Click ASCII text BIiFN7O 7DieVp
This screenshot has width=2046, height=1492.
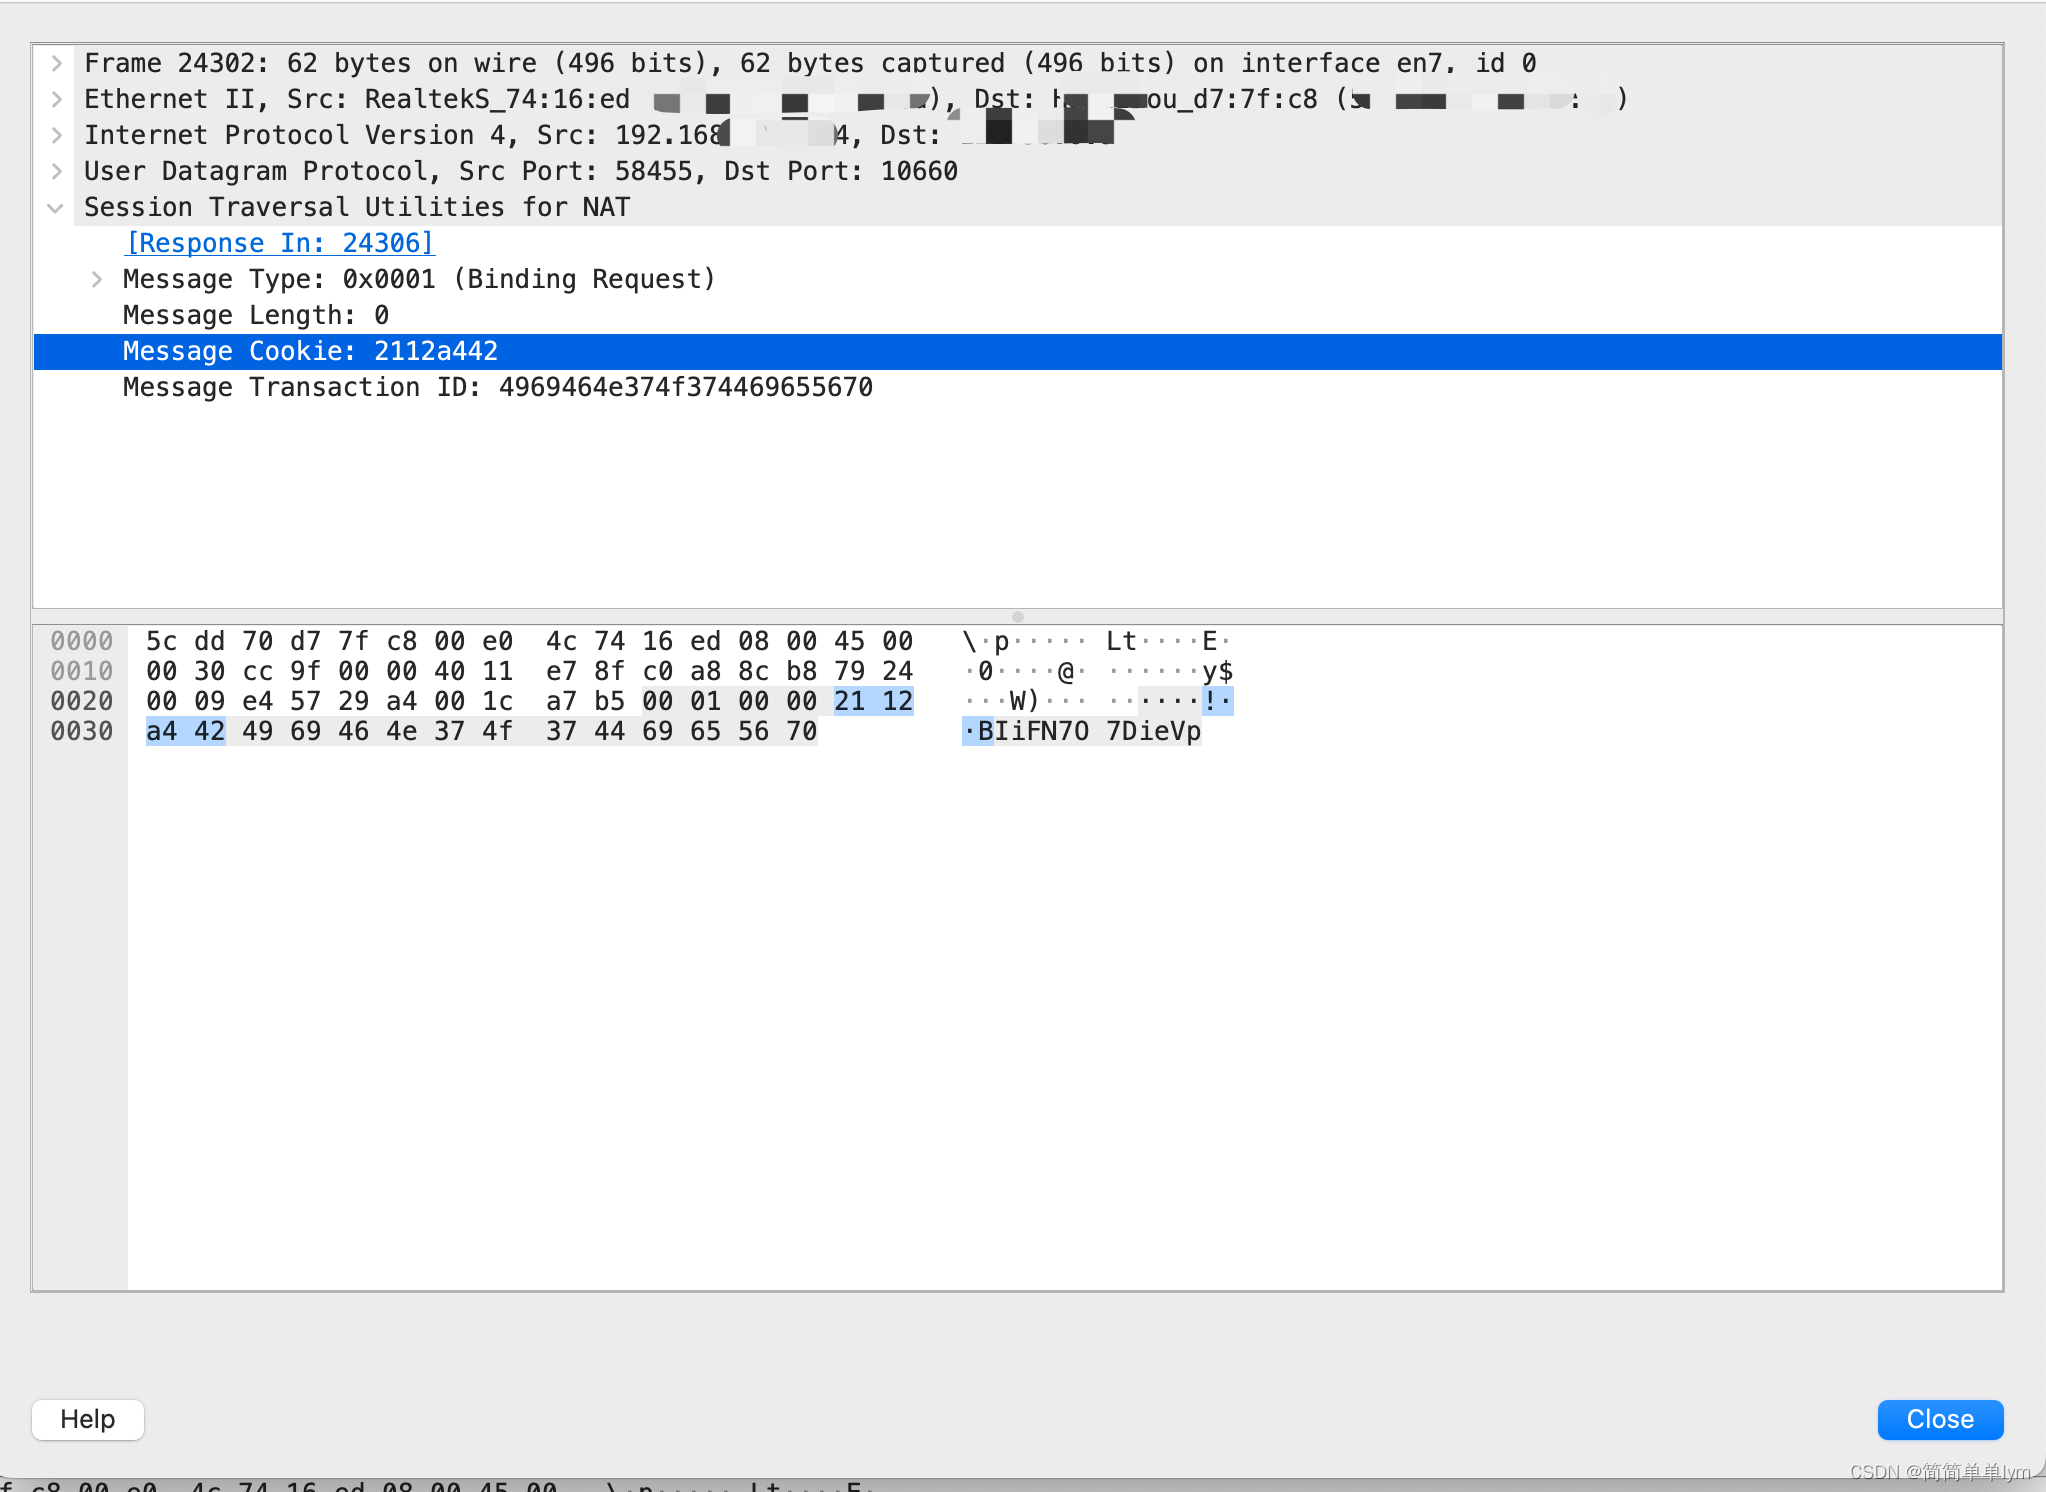[1090, 731]
